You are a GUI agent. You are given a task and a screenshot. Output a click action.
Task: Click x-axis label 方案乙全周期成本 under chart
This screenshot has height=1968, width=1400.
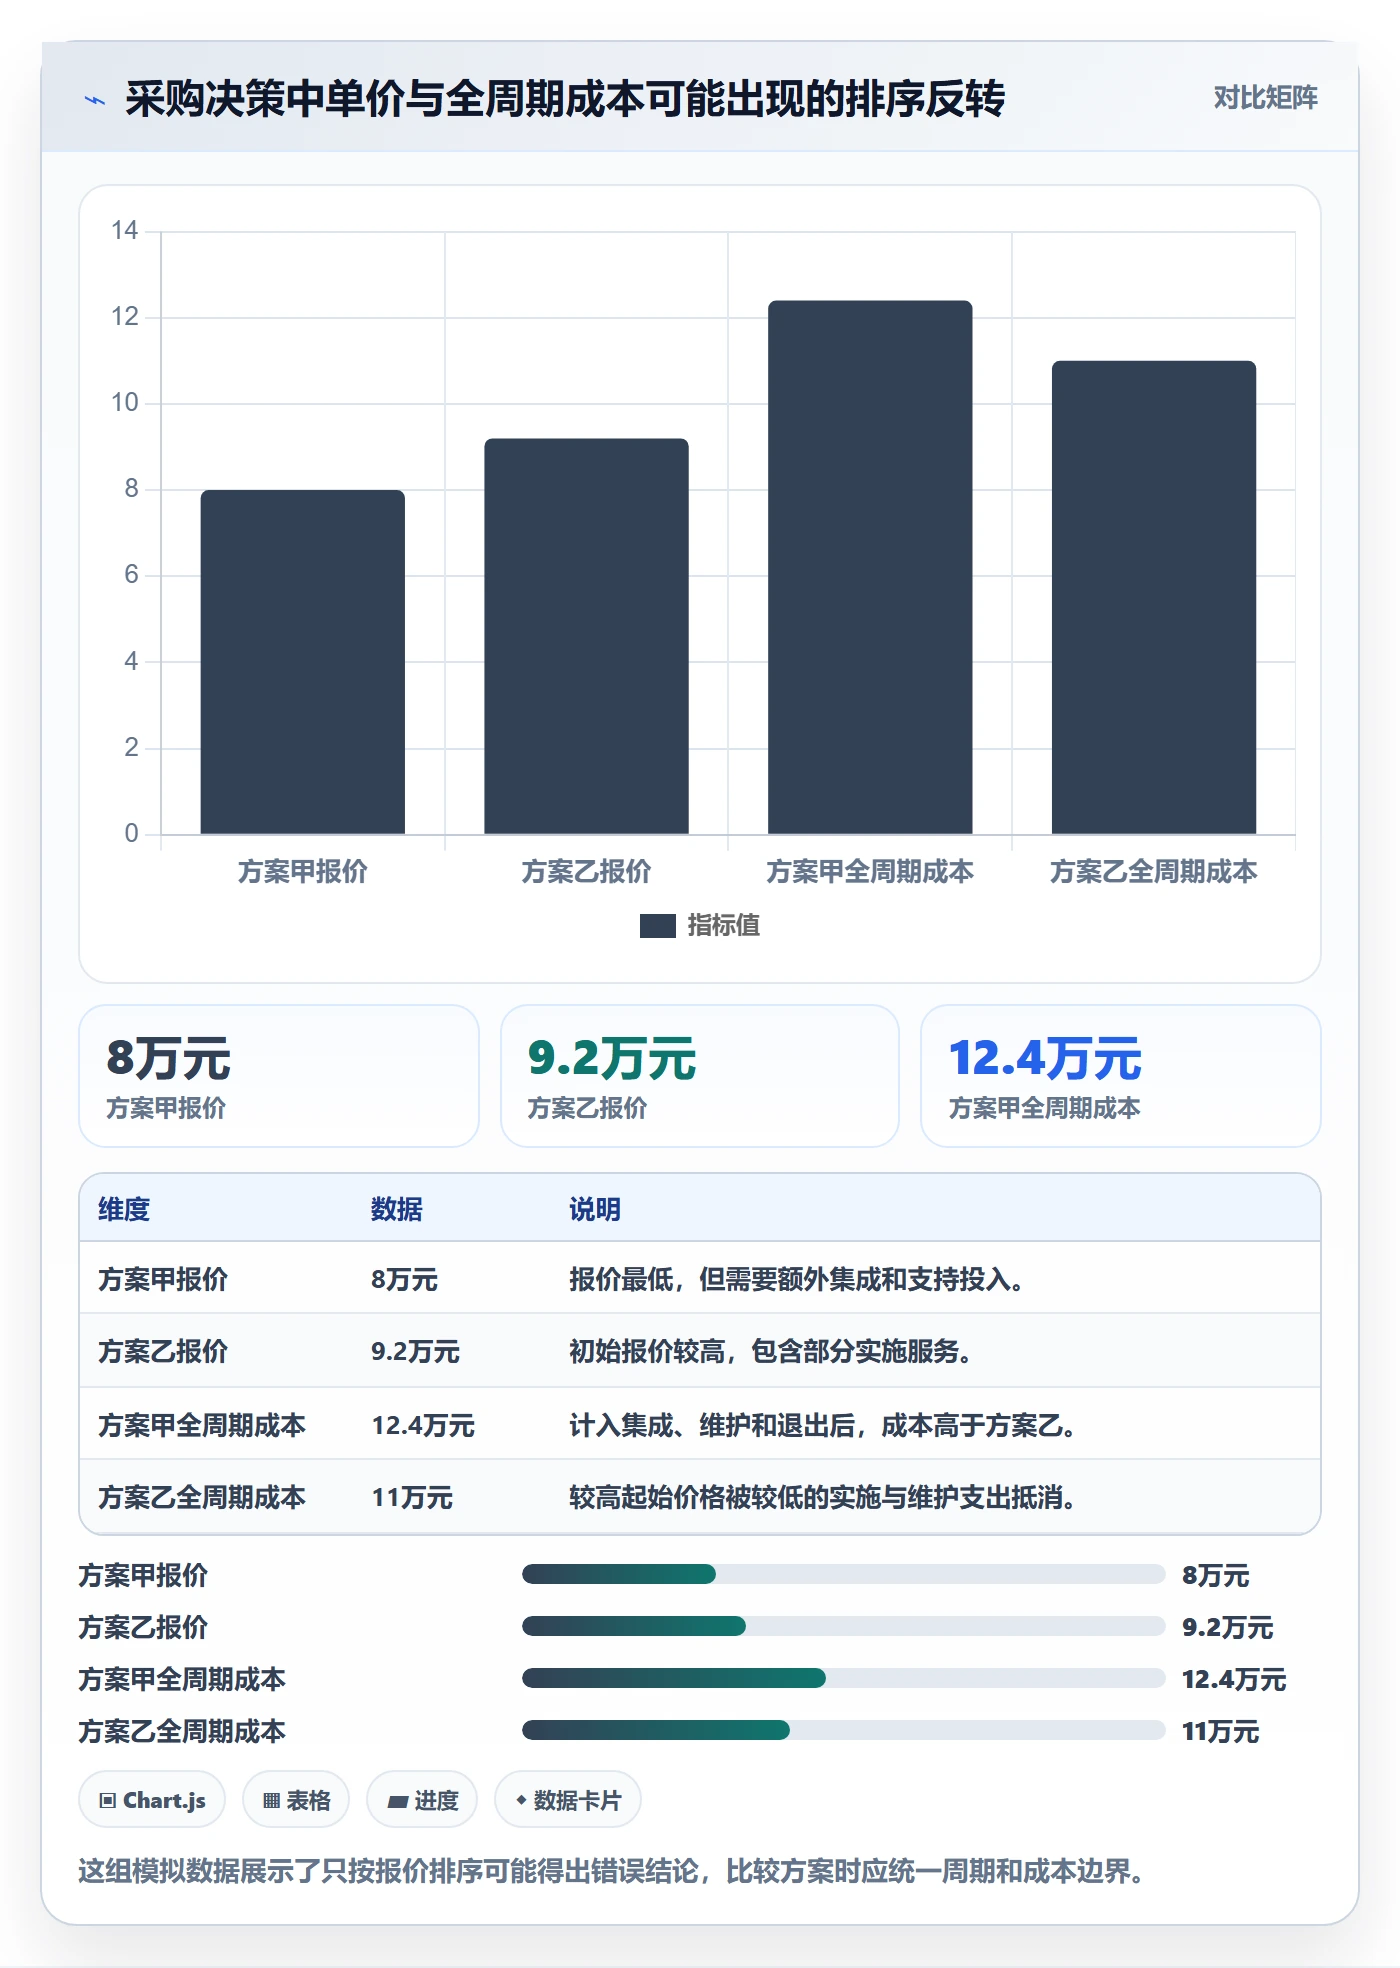1154,872
